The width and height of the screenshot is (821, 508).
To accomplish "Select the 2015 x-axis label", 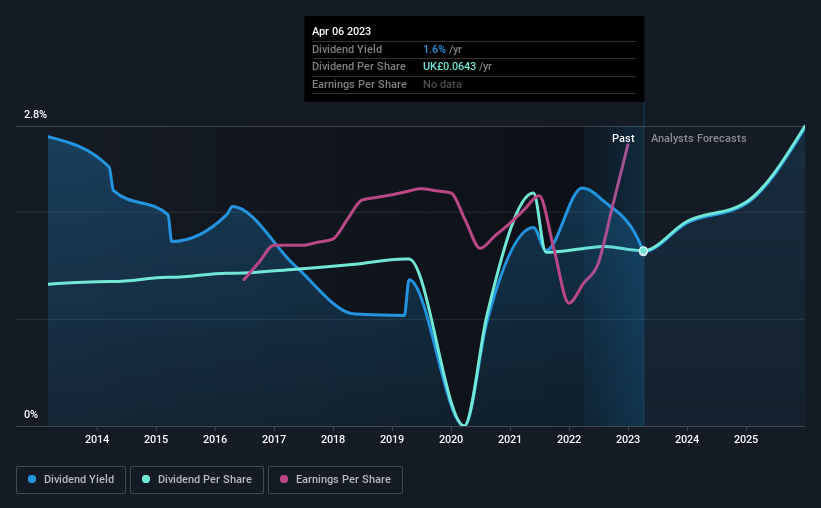I will click(x=156, y=439).
